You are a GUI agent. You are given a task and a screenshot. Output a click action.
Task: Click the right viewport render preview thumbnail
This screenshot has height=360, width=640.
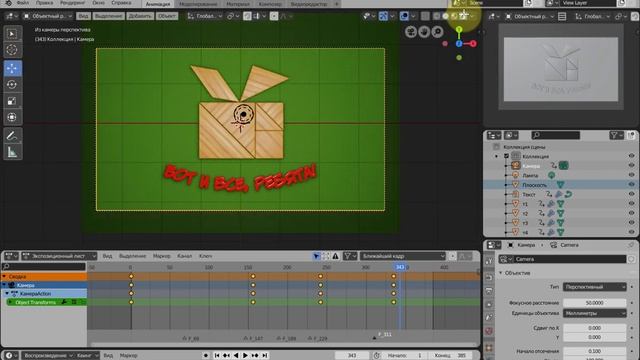tap(561, 69)
